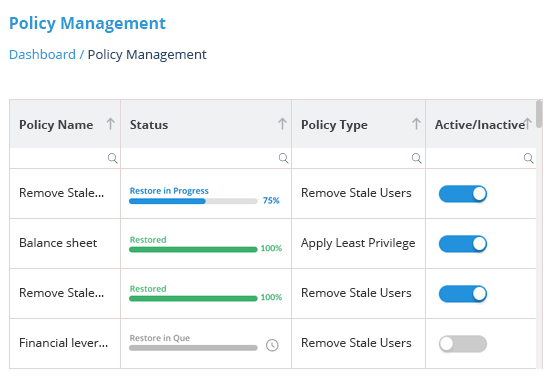
Task: Click the table vertical scrollbar thumb
Action: [539, 114]
